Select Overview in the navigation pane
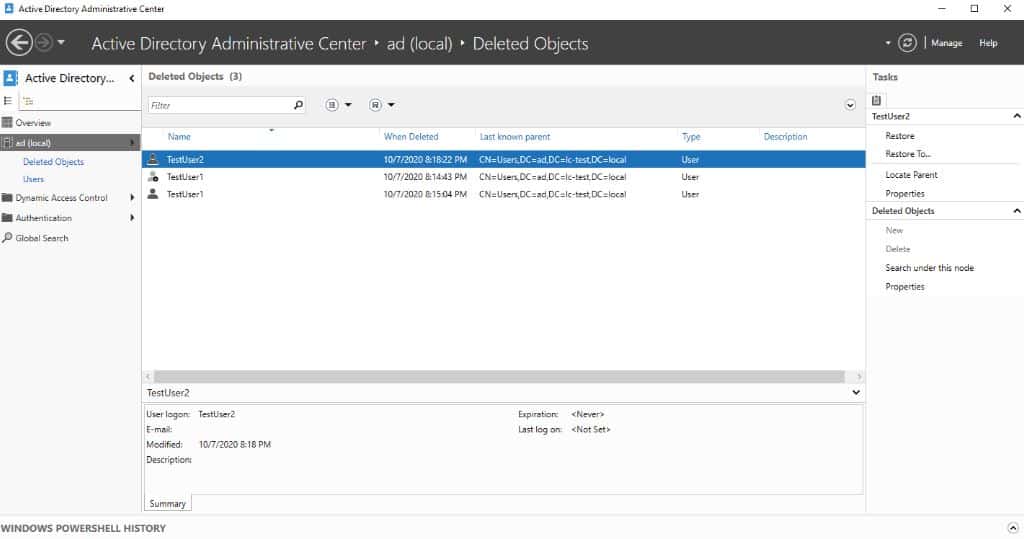The height and width of the screenshot is (539, 1024). 33,123
